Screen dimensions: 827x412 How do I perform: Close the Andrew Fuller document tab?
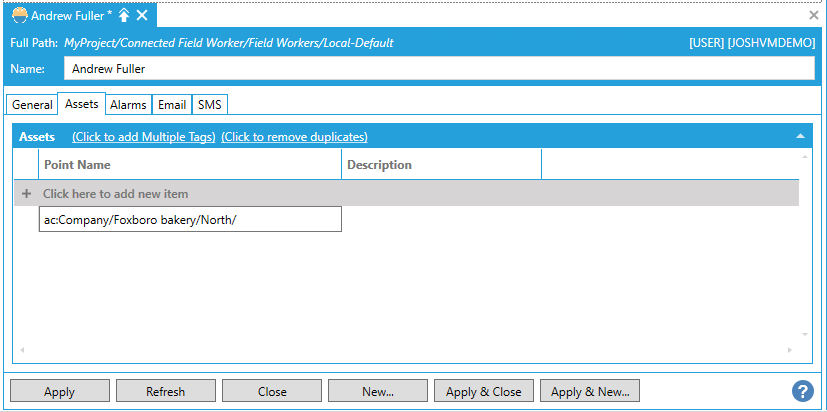coord(142,15)
